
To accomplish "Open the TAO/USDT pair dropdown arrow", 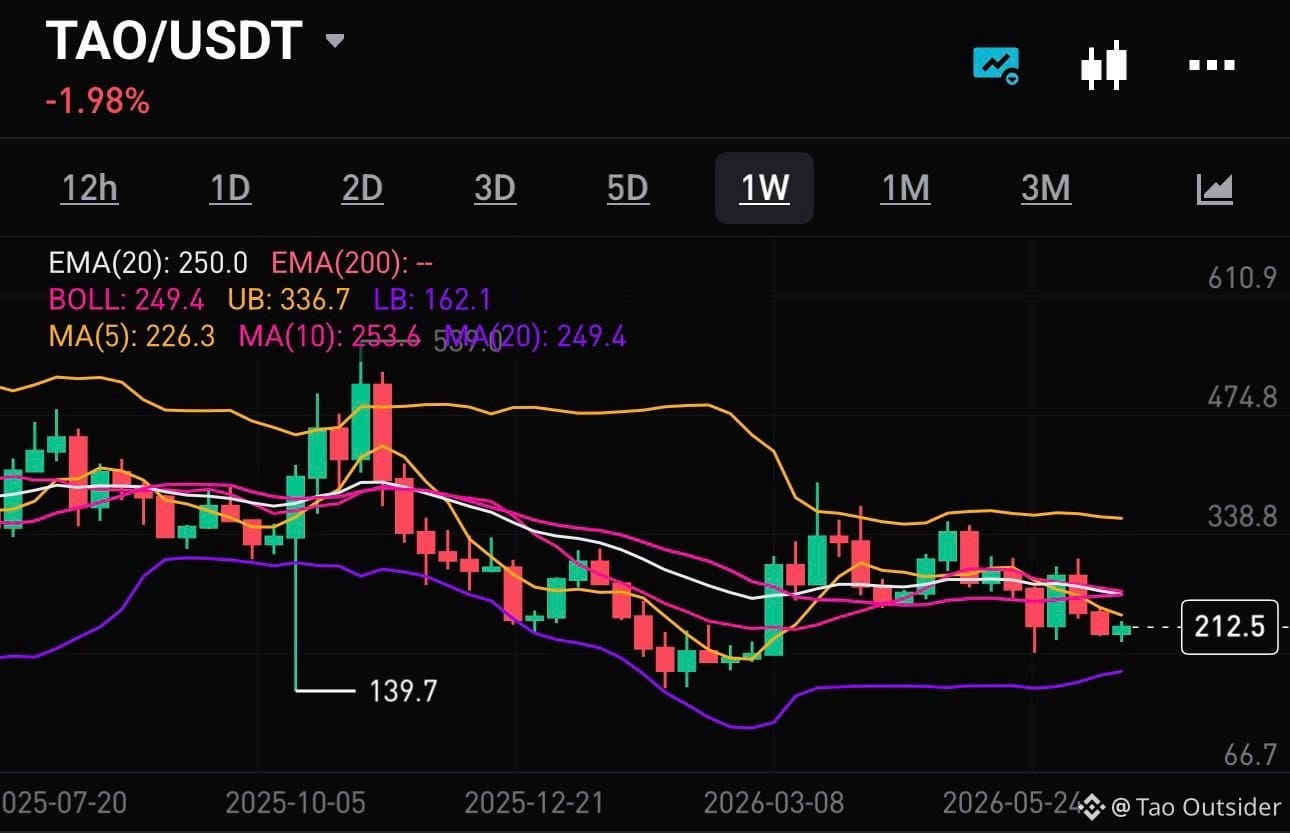I will (x=335, y=41).
